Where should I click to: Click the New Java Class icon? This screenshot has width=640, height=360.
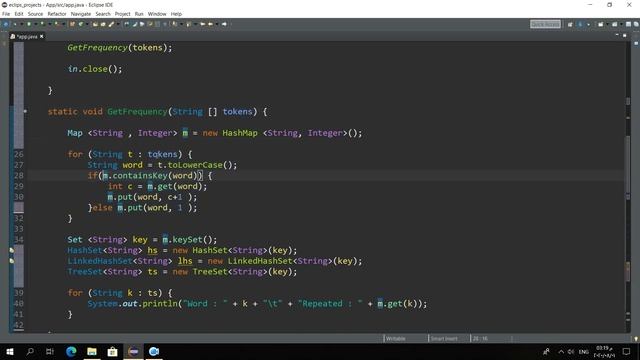(81, 24)
